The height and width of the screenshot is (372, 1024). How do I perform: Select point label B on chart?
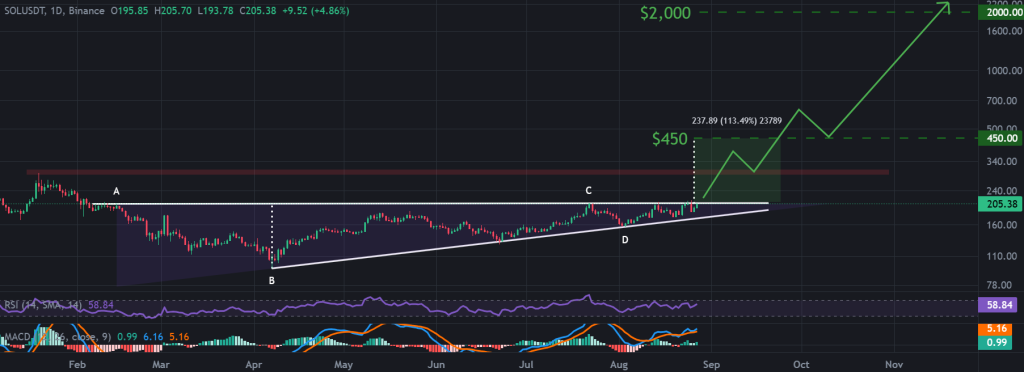(272, 281)
